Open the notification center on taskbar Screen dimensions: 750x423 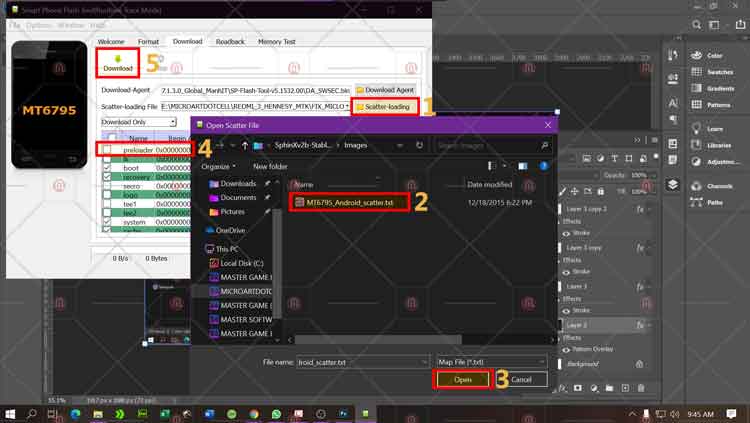(x=731, y=414)
